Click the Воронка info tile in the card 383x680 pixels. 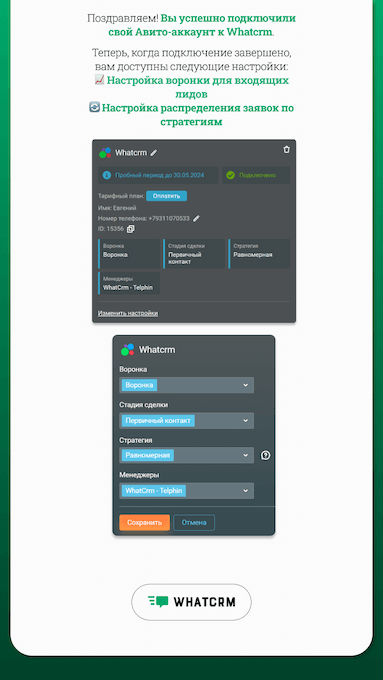point(129,254)
